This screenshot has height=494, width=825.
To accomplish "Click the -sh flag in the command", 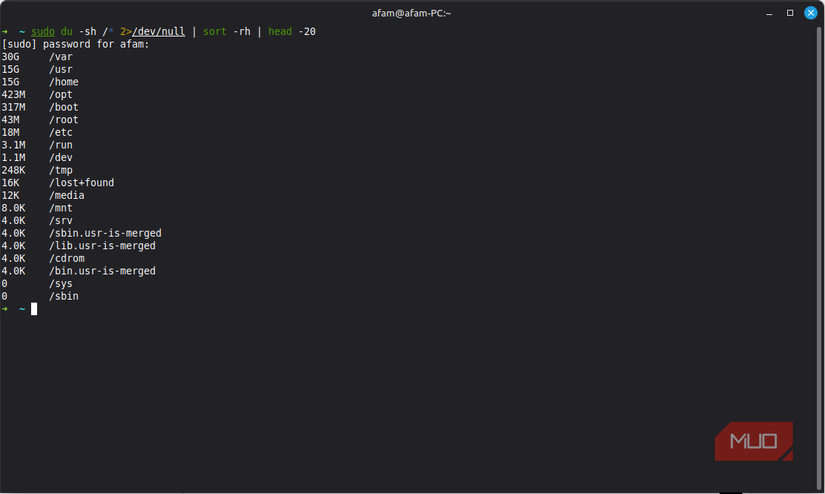I will point(87,32).
